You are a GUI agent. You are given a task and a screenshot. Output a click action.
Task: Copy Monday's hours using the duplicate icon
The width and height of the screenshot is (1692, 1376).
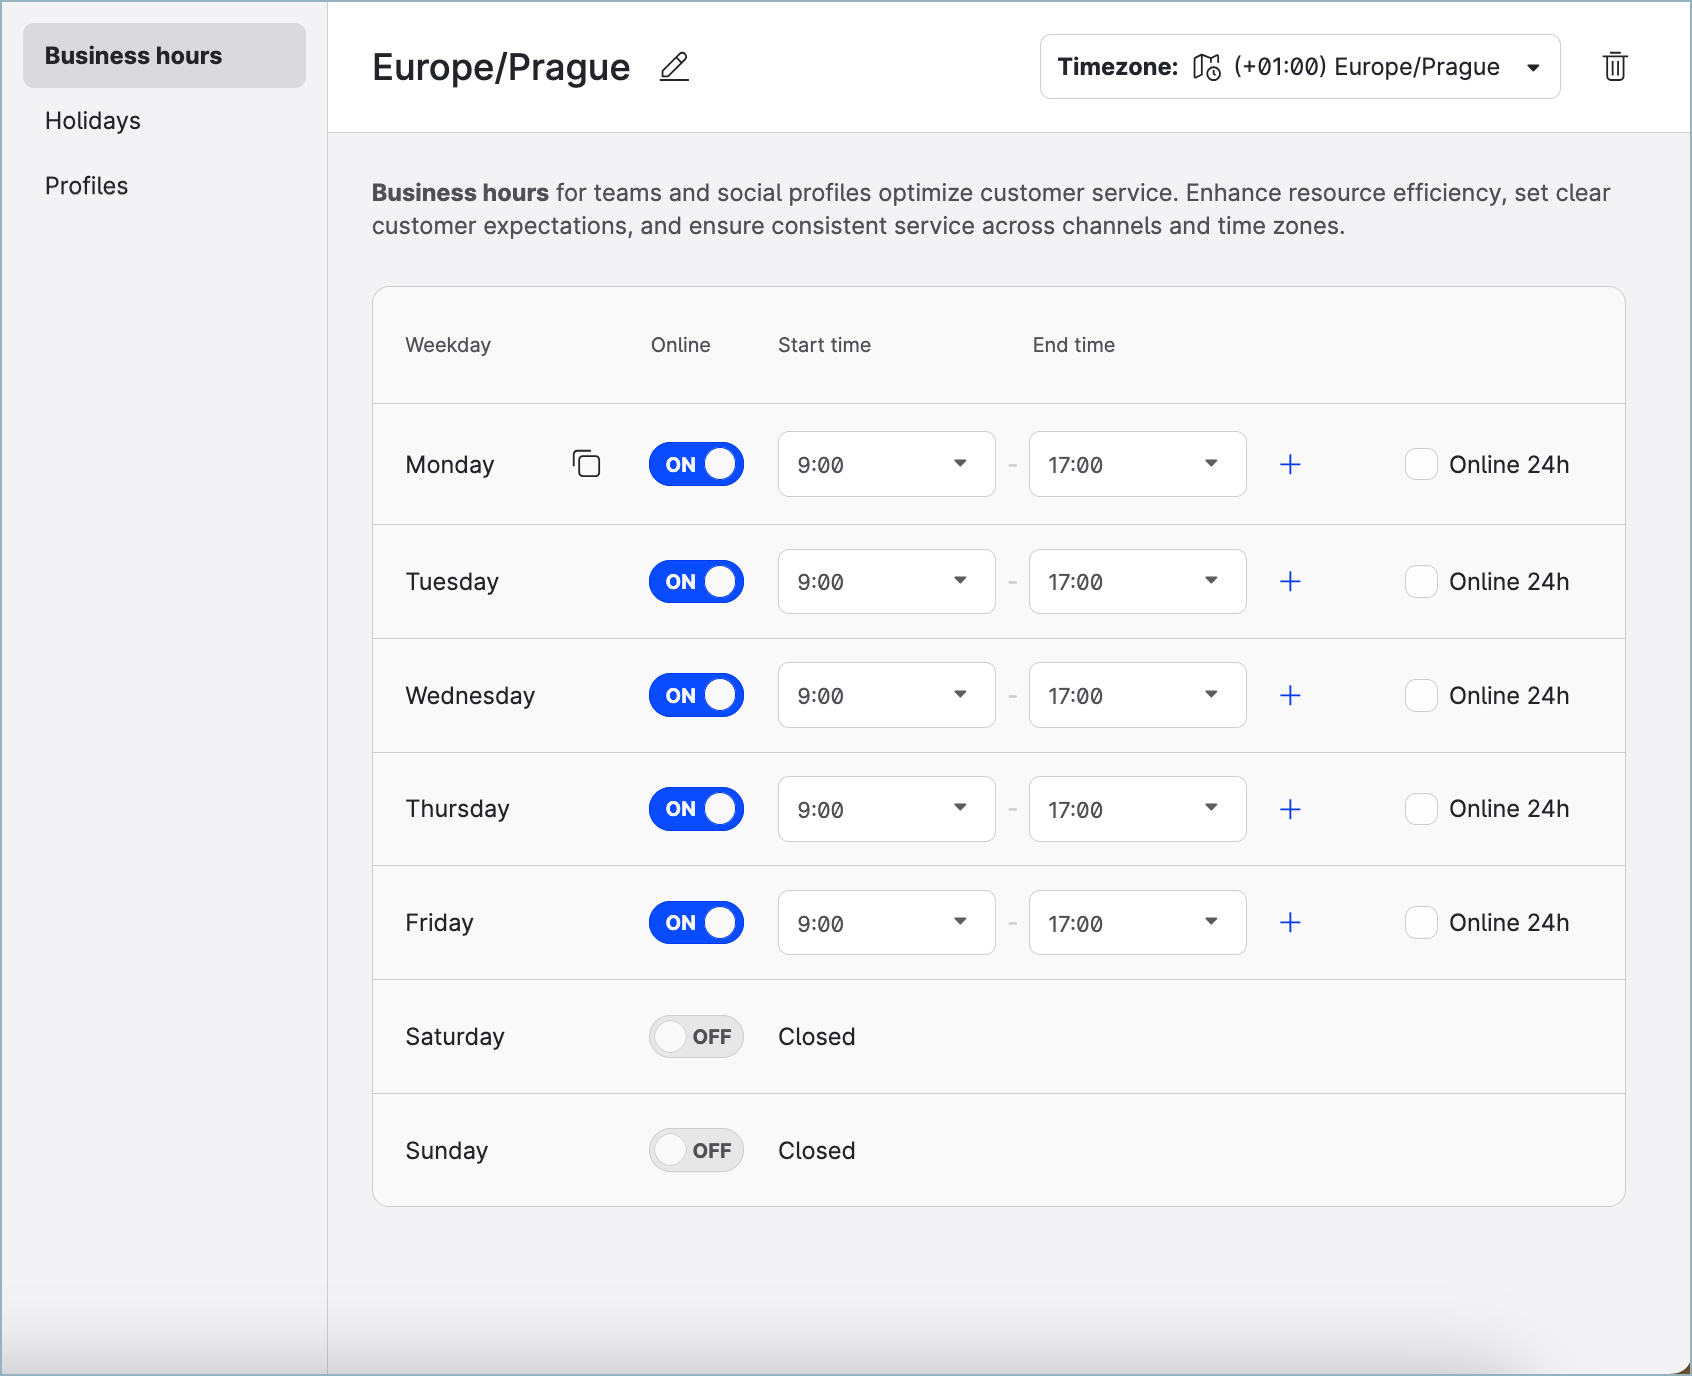[x=586, y=464]
